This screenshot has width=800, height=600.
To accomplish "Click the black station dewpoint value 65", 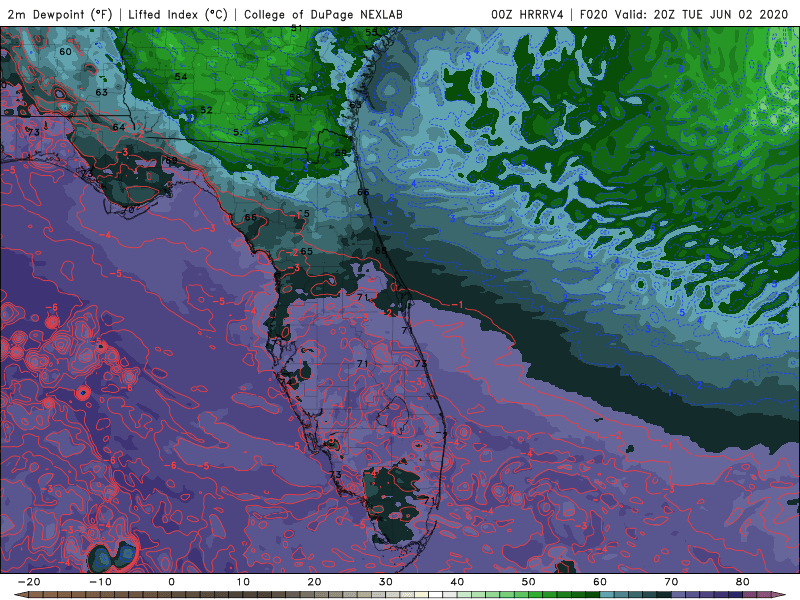I will tap(306, 251).
